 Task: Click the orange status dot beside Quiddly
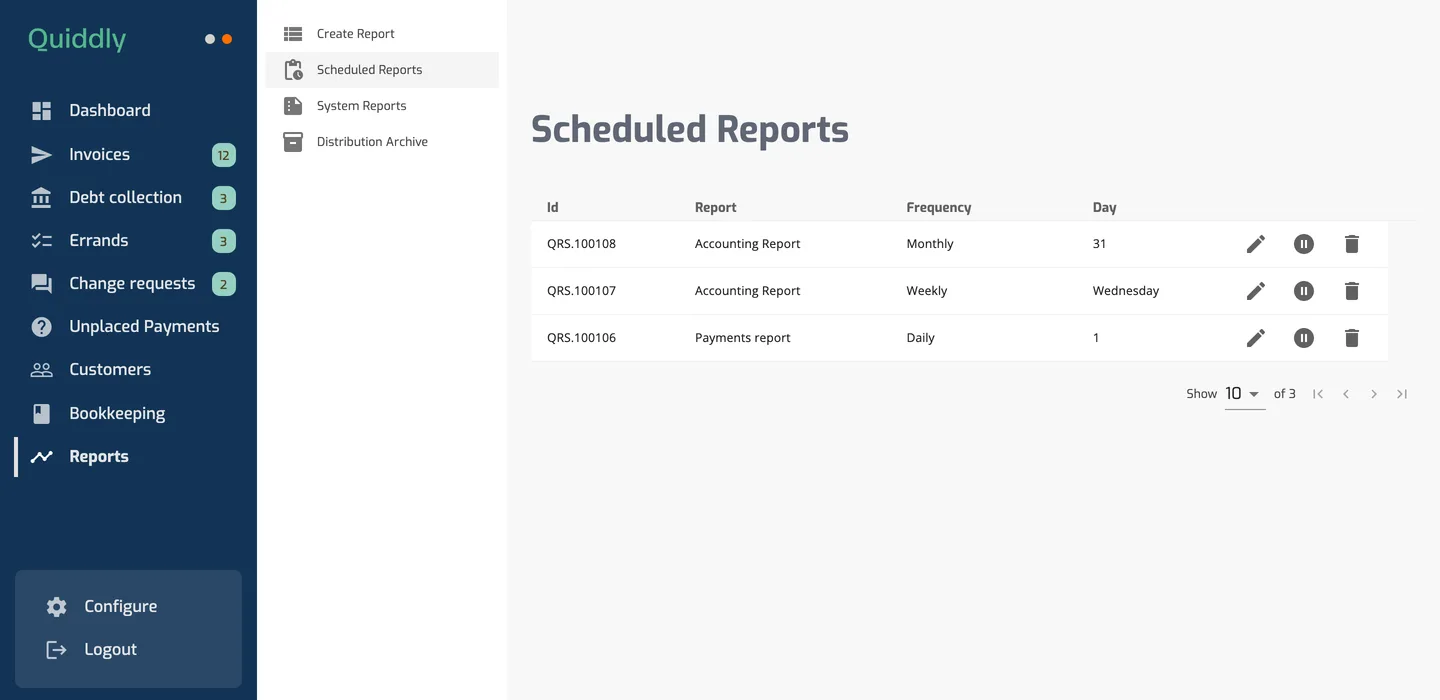(227, 39)
